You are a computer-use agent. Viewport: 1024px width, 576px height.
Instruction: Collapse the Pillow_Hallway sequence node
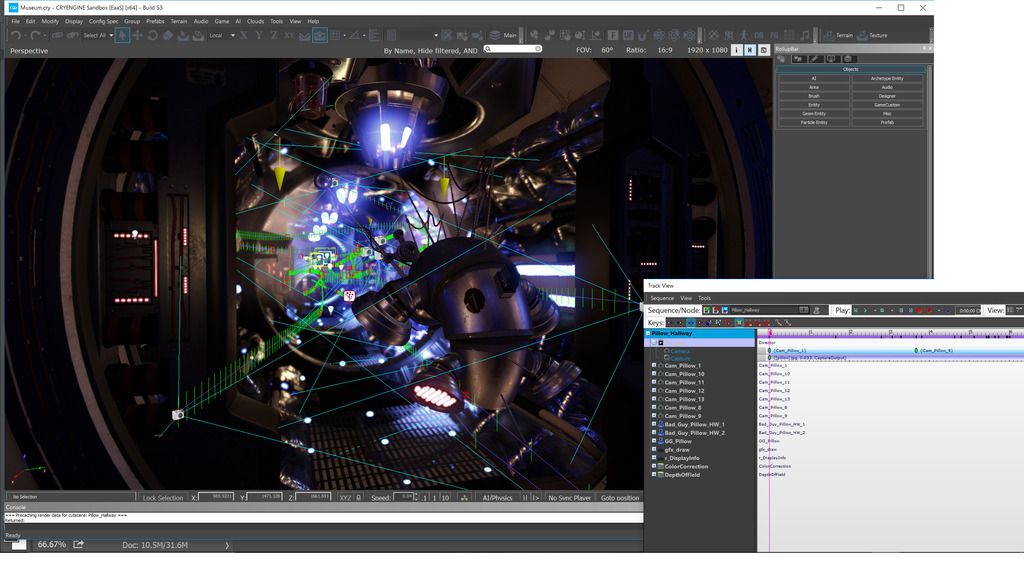648,333
